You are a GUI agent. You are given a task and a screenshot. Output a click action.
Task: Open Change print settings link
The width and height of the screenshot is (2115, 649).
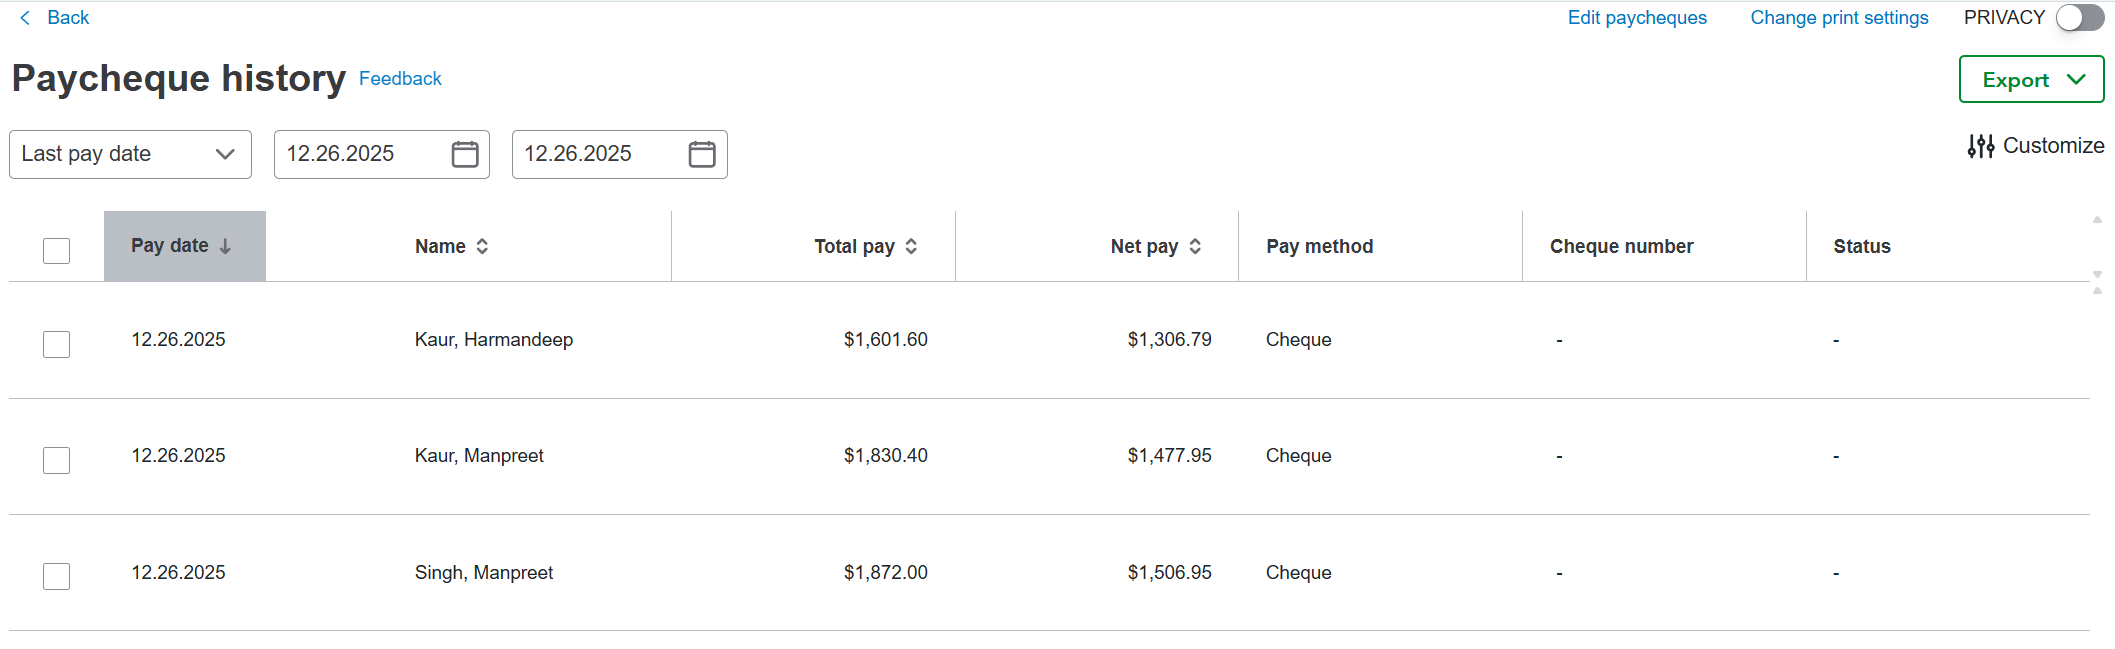1839,18
